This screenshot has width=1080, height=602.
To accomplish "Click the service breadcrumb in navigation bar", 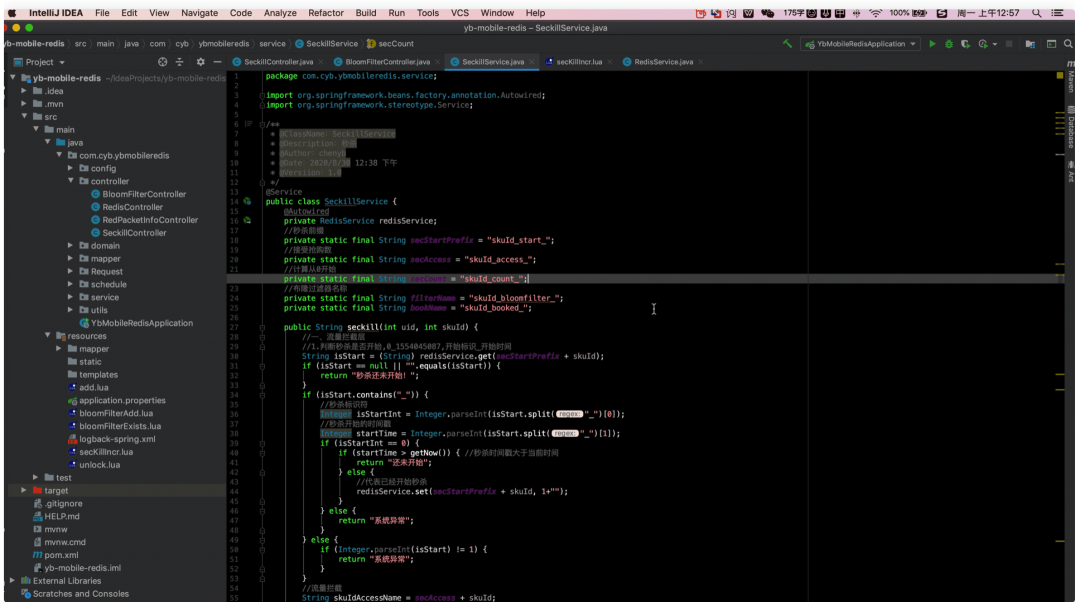I will pyautogui.click(x=272, y=44).
